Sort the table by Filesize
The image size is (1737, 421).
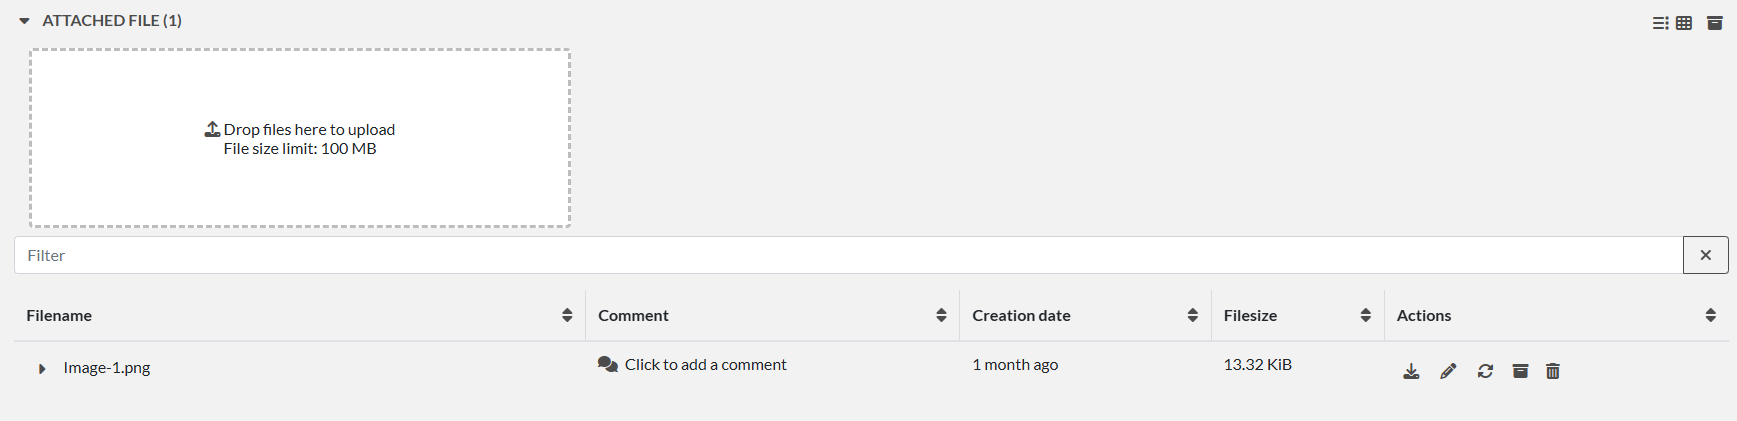point(1366,315)
